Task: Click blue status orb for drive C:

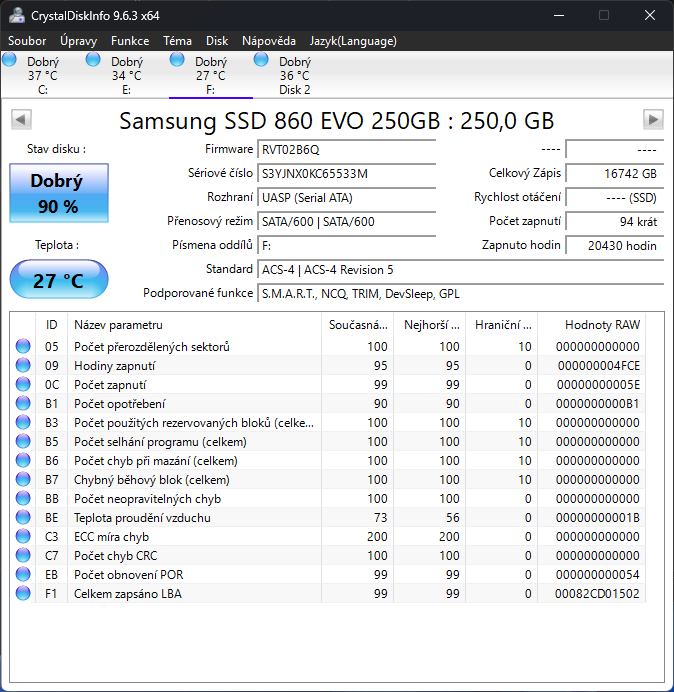Action: pos(9,59)
